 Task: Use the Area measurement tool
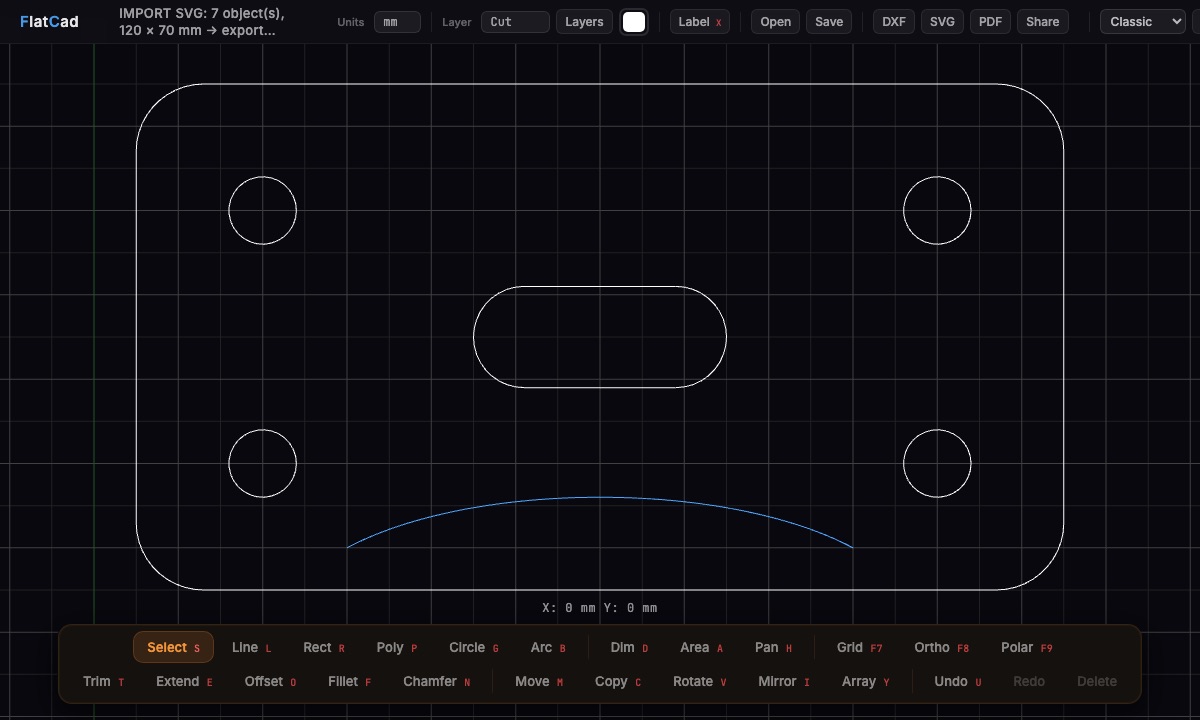point(701,647)
